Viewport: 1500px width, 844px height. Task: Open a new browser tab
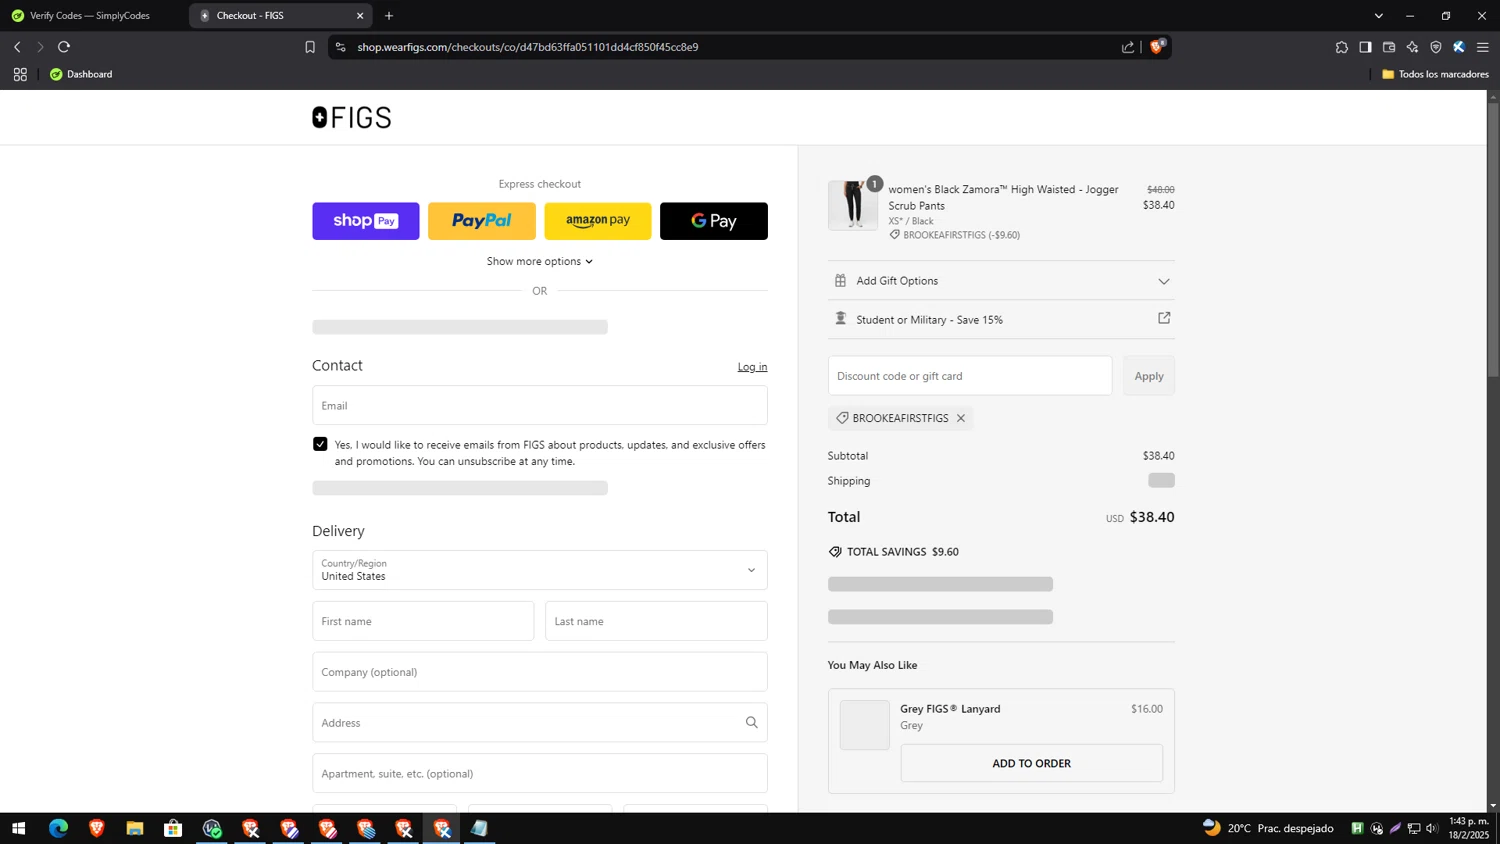tap(389, 16)
